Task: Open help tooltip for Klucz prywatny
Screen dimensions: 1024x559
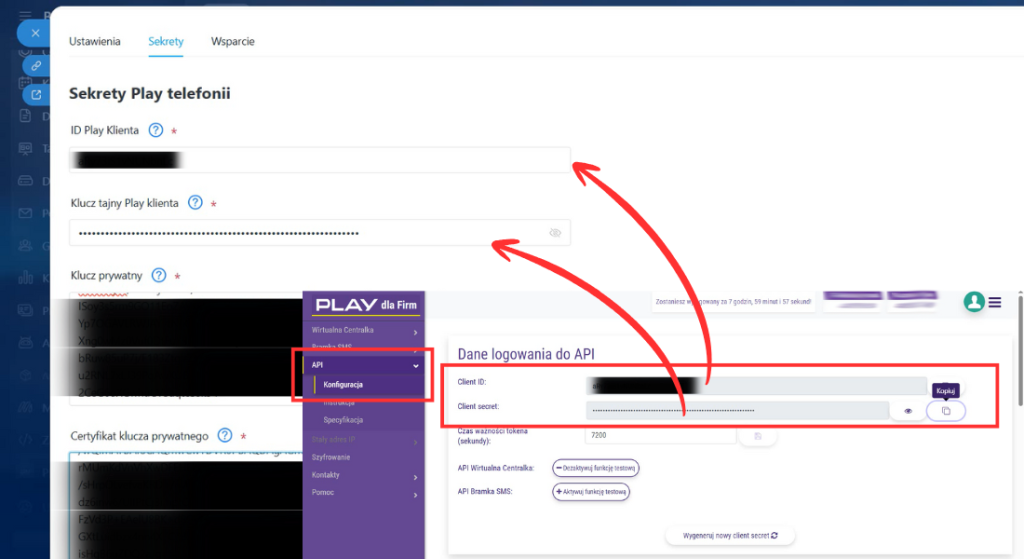Action: point(158,275)
